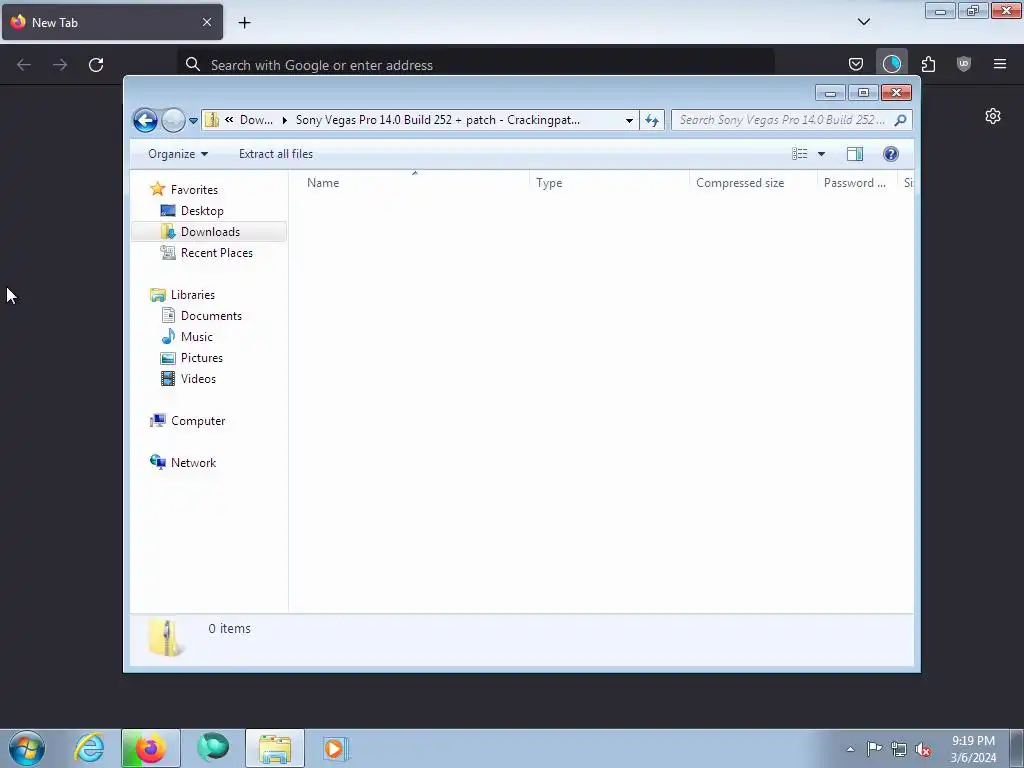Open the Videos library
The width and height of the screenshot is (1024, 768).
[188, 379]
